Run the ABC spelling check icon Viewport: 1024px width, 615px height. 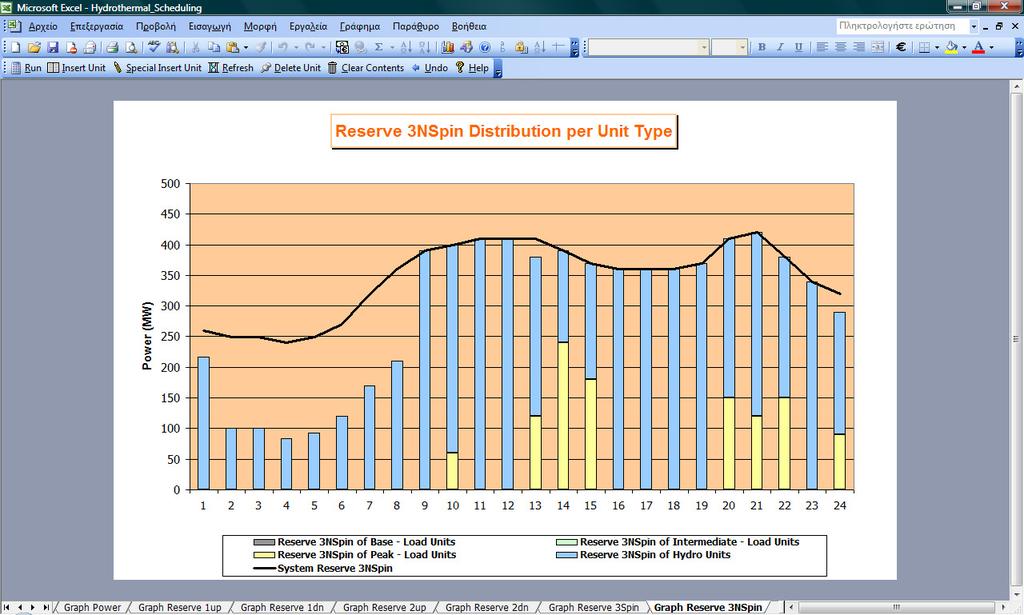pyautogui.click(x=153, y=47)
